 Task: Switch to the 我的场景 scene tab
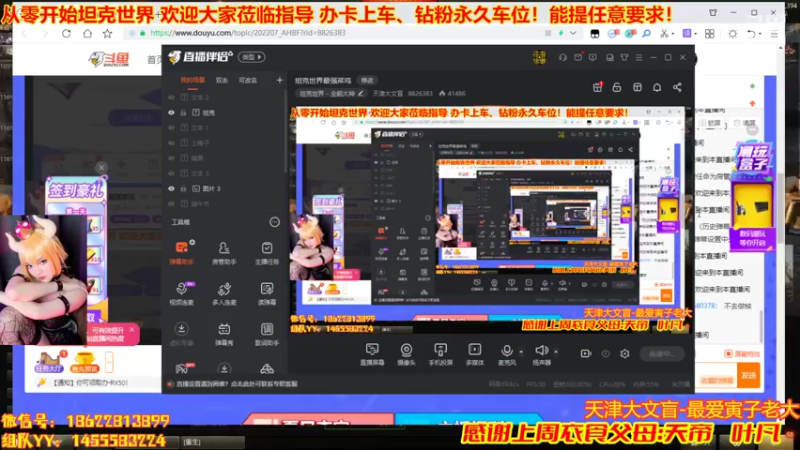(x=192, y=80)
